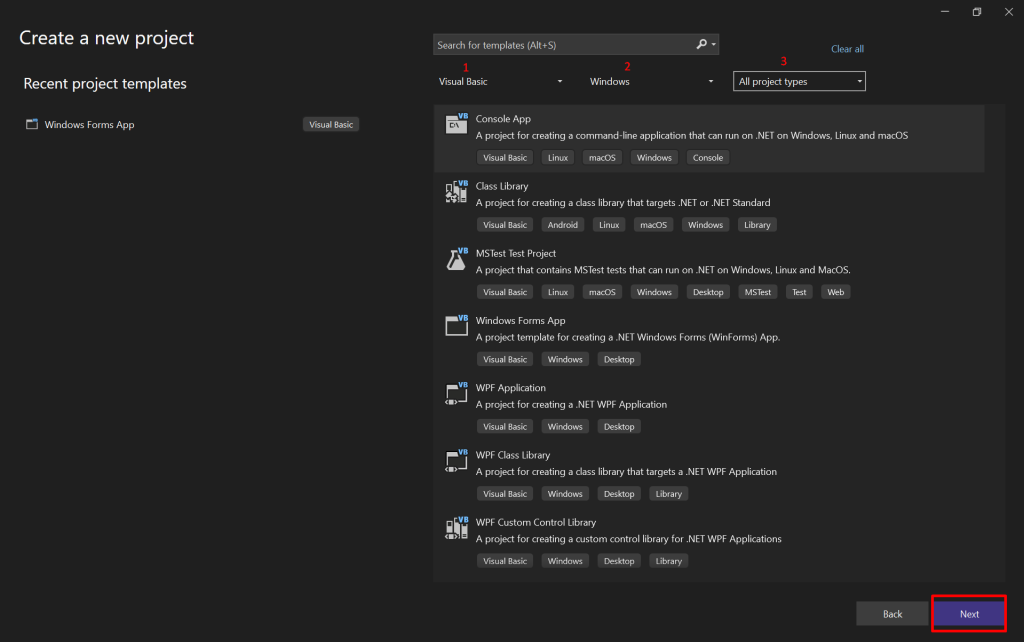This screenshot has width=1024, height=642.
Task: Click the Back button
Action: pyautogui.click(x=892, y=614)
